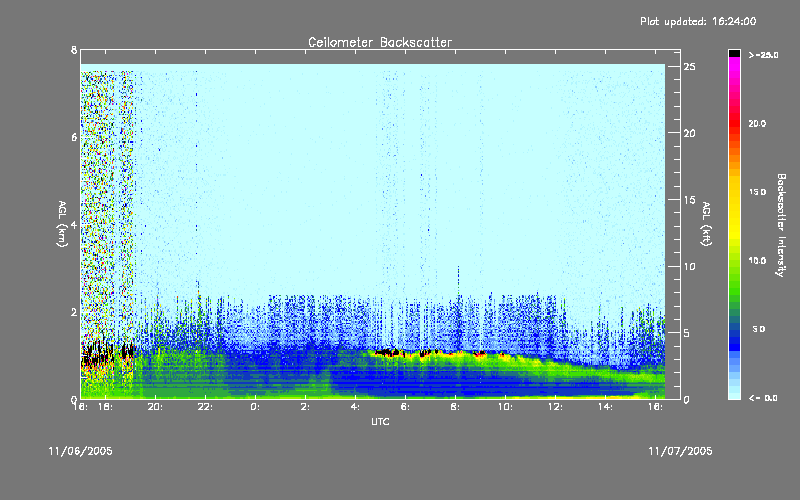Click the "14:" time tick label
The image size is (800, 500).
tap(605, 407)
